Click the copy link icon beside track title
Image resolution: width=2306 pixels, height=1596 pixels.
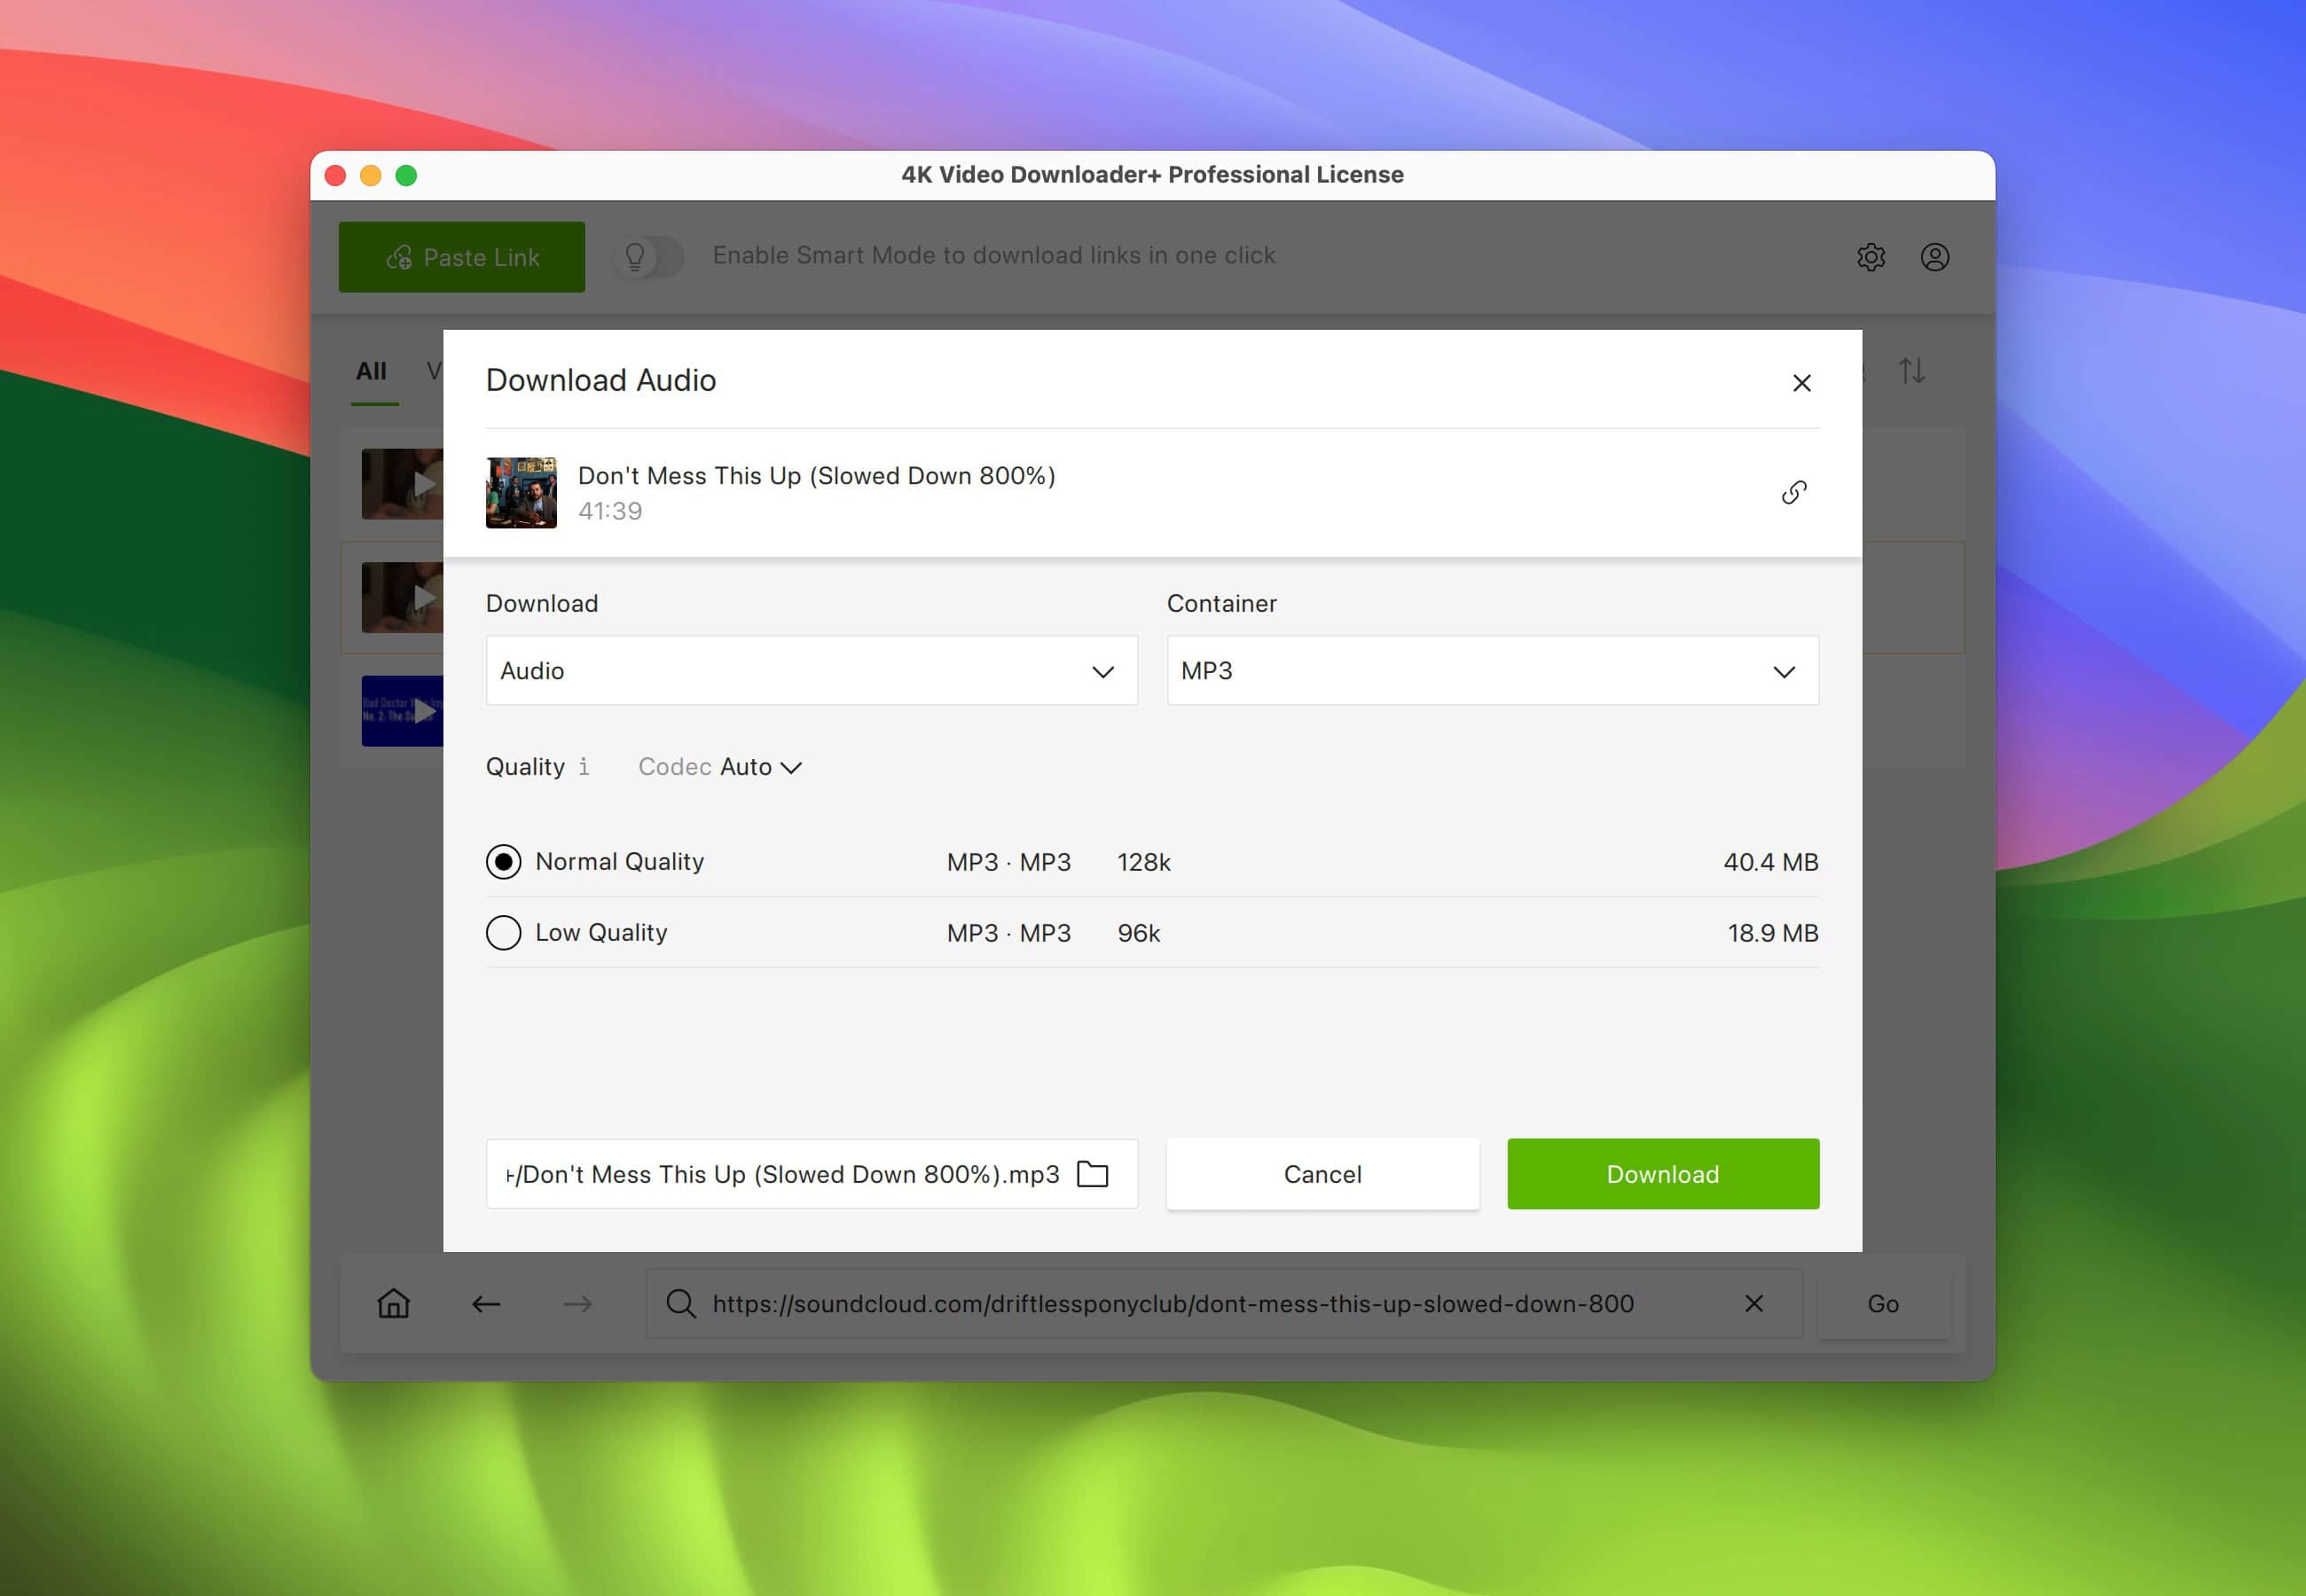click(x=1794, y=492)
